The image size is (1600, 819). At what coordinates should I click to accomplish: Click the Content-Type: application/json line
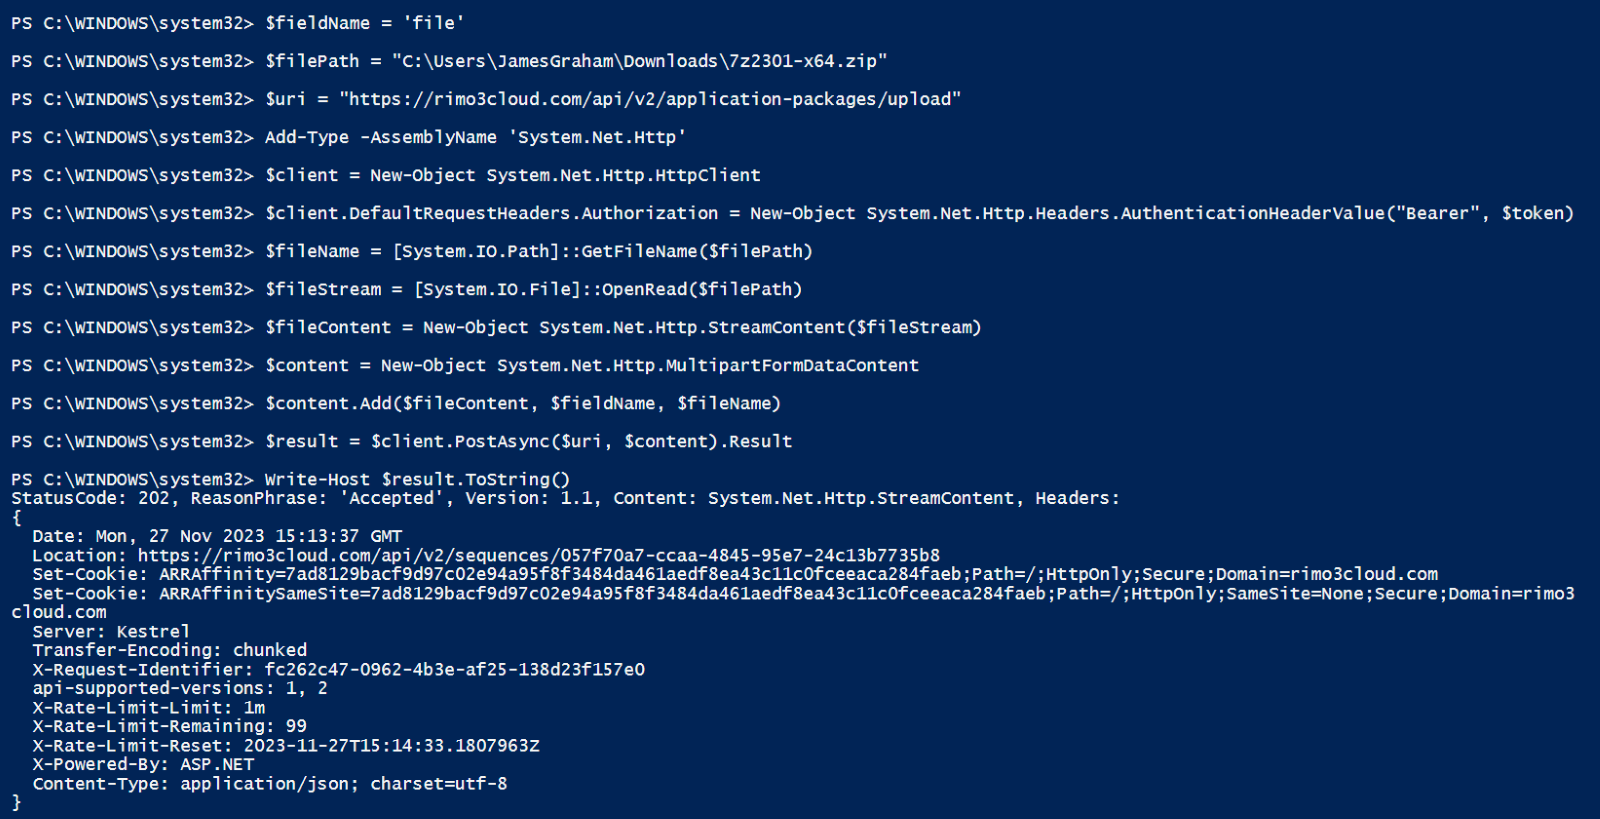click(269, 783)
